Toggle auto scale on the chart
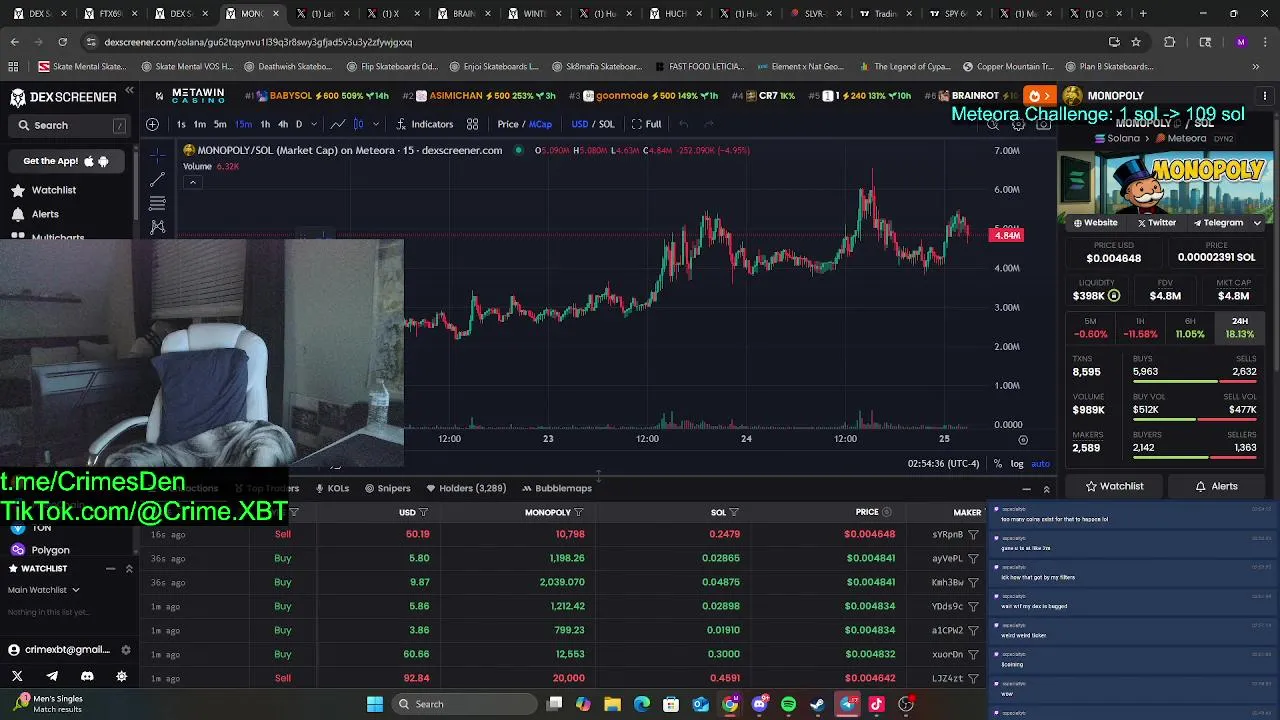Image resolution: width=1280 pixels, height=720 pixels. 1040,464
